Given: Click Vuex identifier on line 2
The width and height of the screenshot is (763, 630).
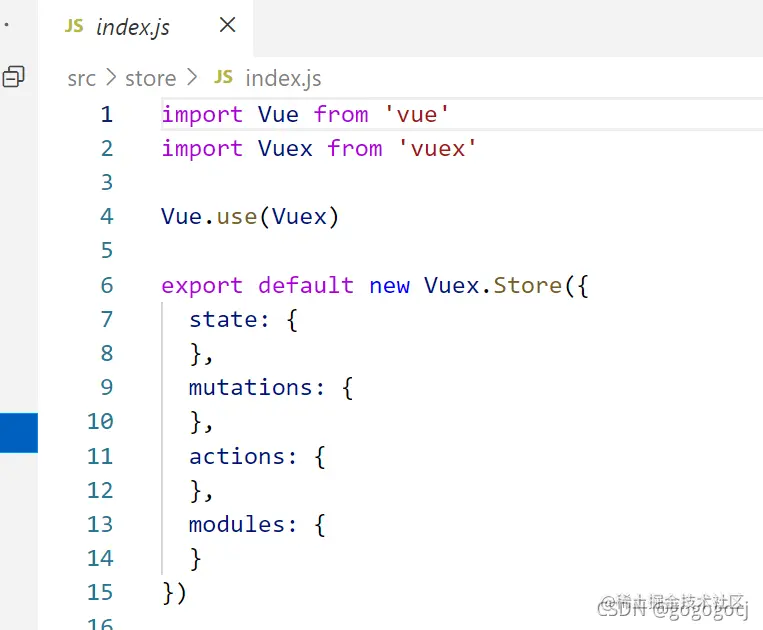Looking at the screenshot, I should [x=285, y=149].
